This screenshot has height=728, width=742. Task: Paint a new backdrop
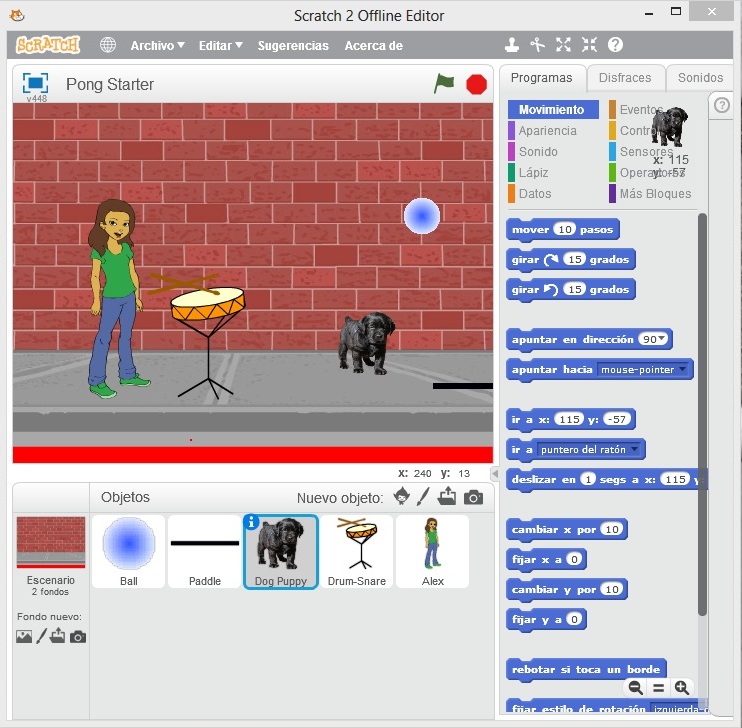41,636
